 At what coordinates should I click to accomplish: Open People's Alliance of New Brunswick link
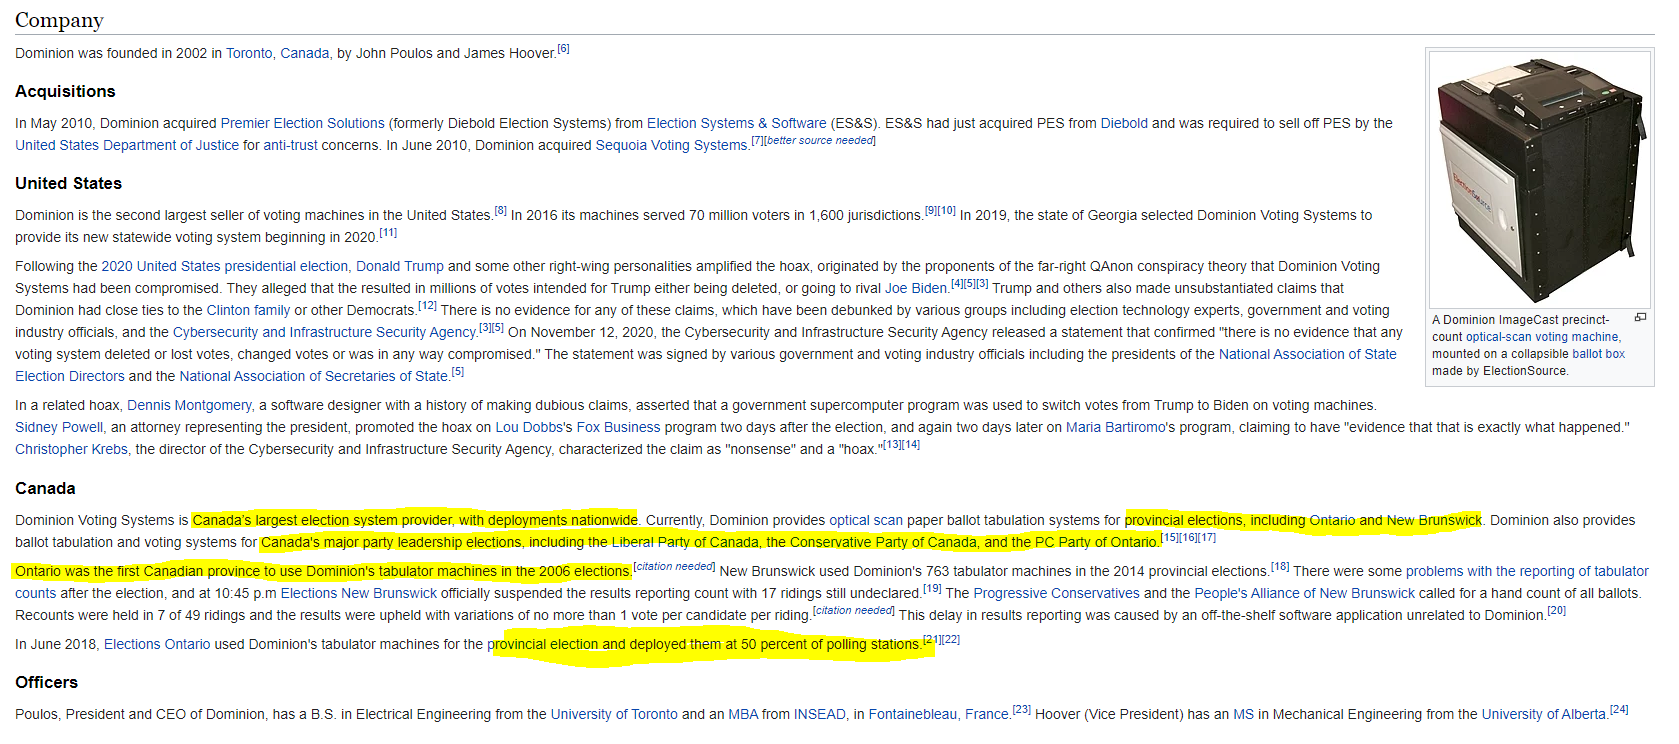click(x=1305, y=593)
